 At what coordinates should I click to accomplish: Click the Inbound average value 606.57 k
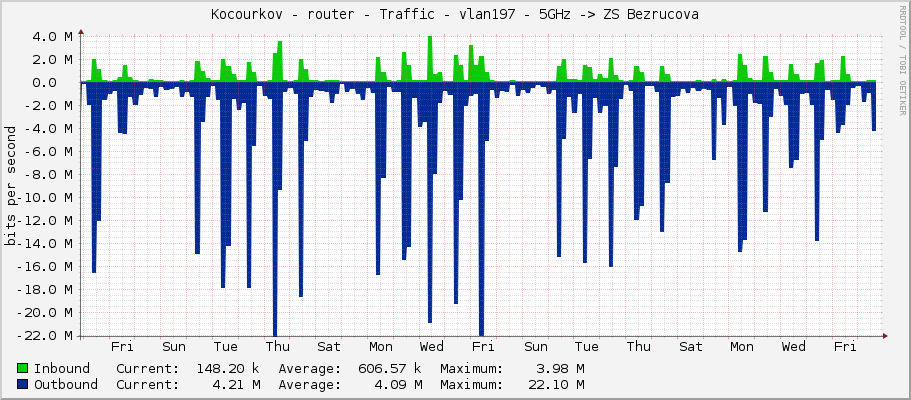(x=389, y=368)
